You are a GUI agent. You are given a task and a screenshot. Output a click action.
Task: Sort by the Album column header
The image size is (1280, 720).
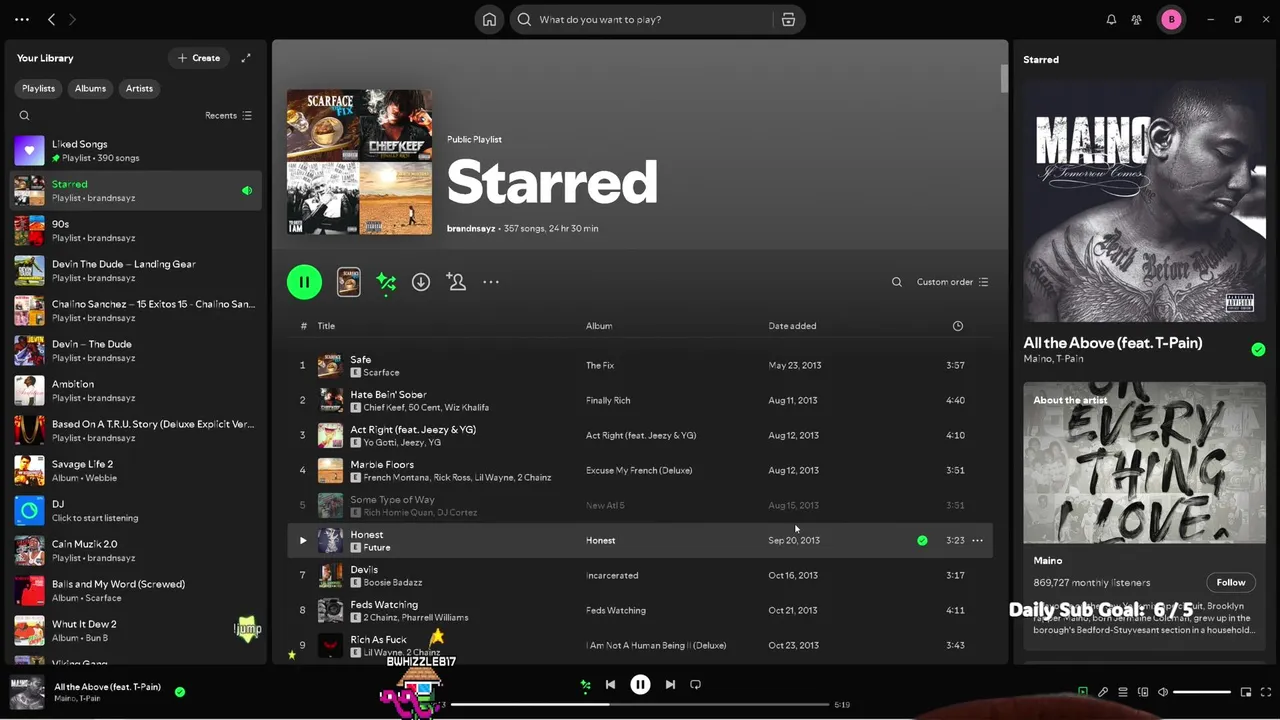(x=599, y=326)
